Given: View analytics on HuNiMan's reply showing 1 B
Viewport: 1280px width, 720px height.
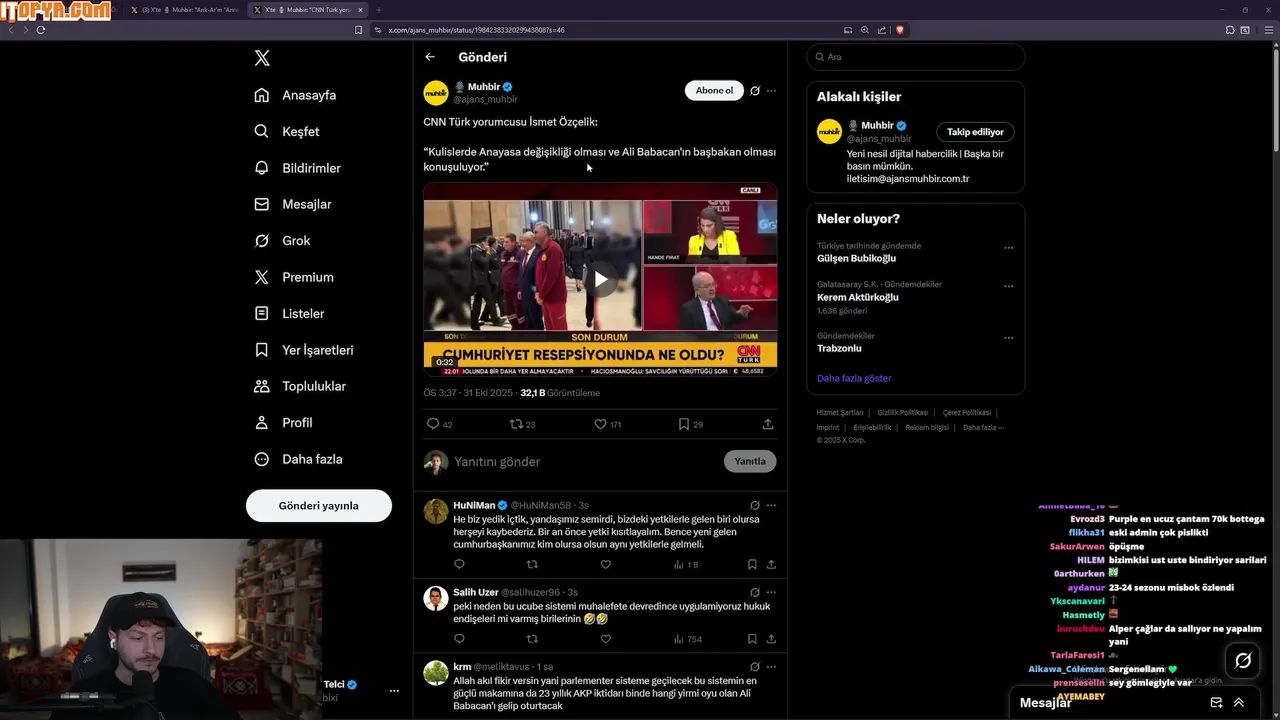Looking at the screenshot, I should coord(686,565).
